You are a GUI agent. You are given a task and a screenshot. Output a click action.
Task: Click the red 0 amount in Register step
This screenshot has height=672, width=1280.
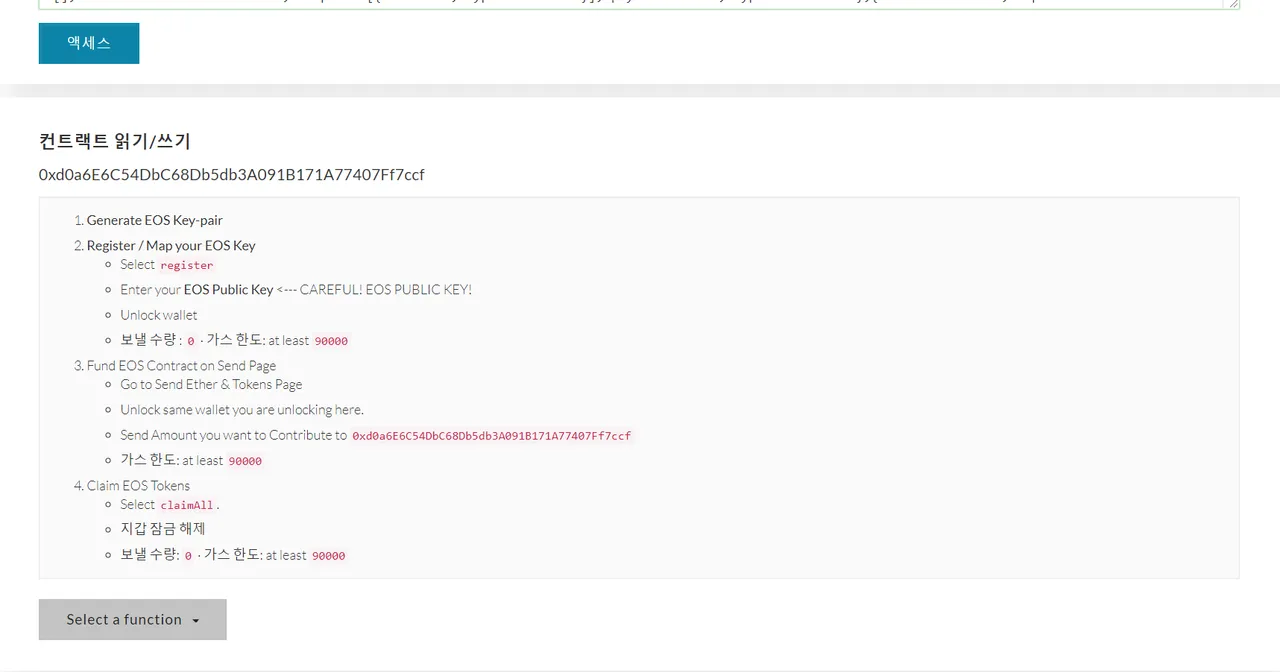(x=191, y=341)
